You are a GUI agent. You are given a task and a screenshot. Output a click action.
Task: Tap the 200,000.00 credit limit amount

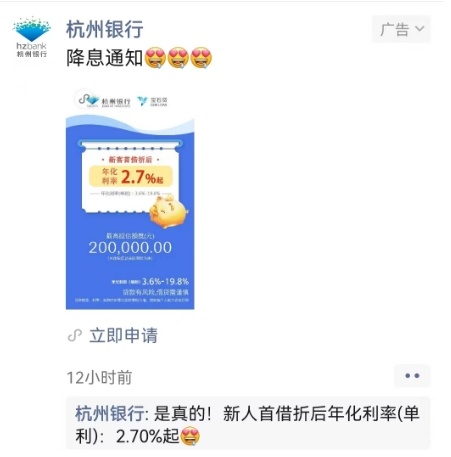point(130,248)
